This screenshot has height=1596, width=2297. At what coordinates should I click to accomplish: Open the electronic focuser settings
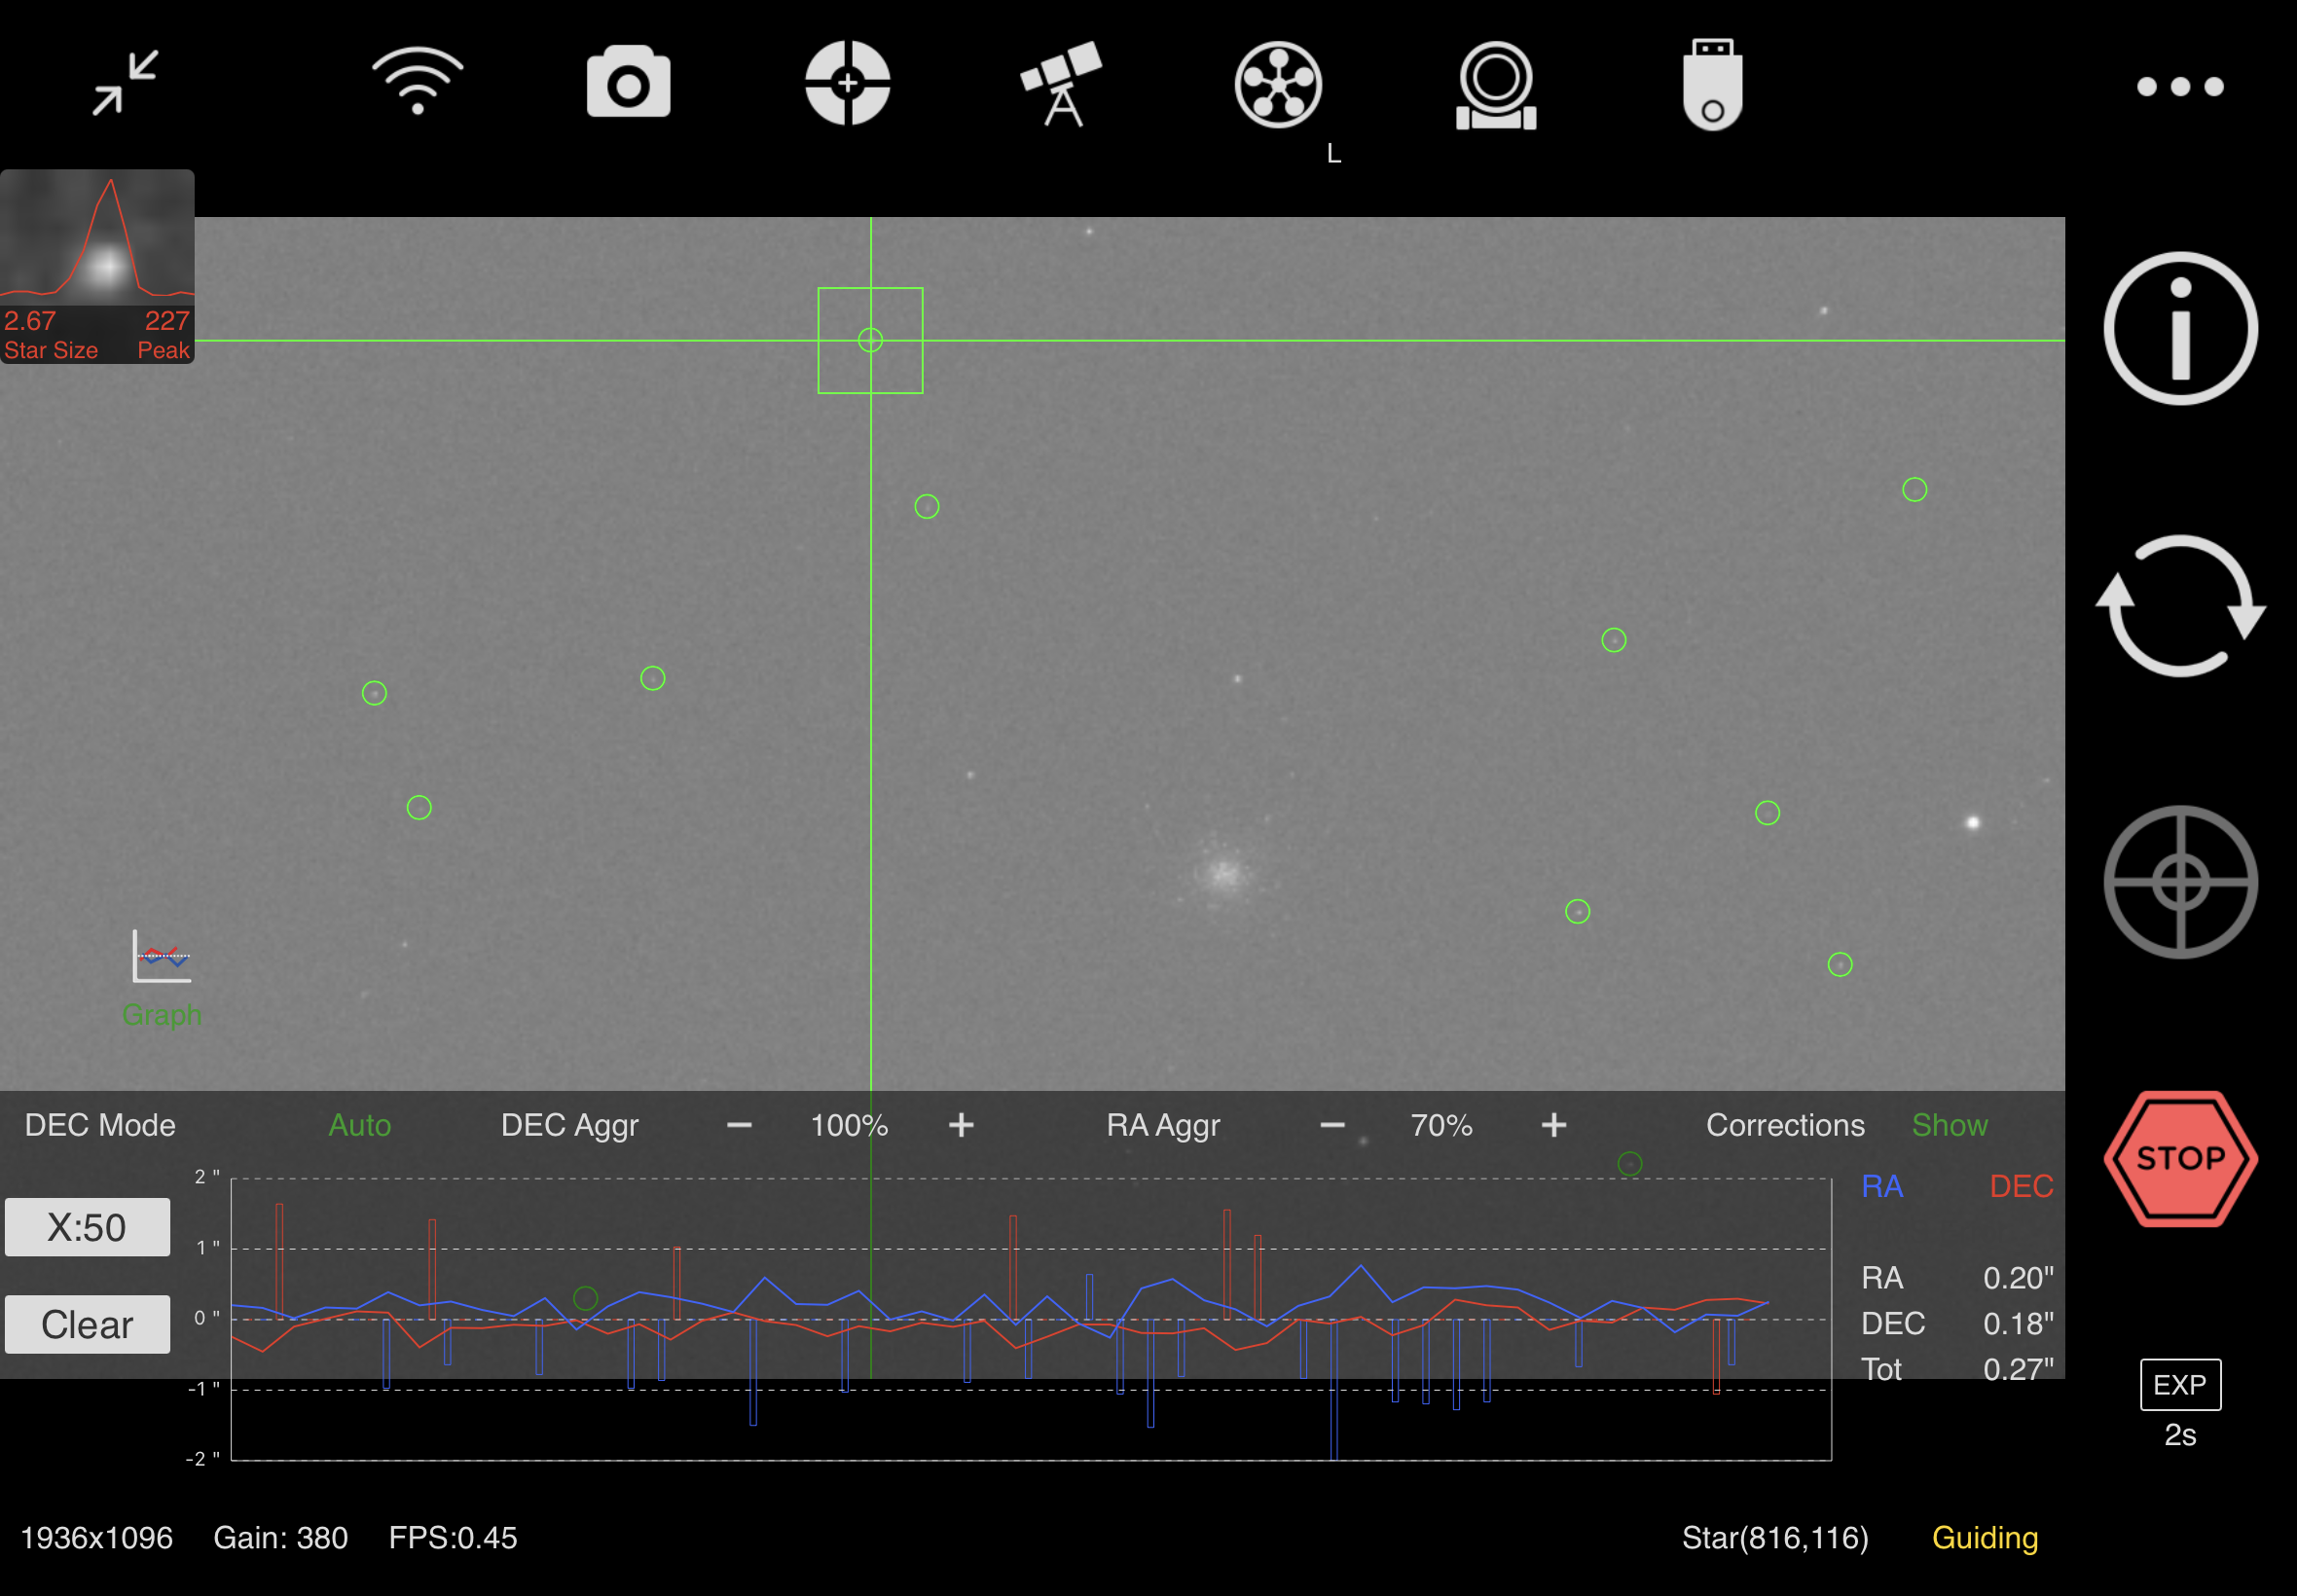[1495, 86]
